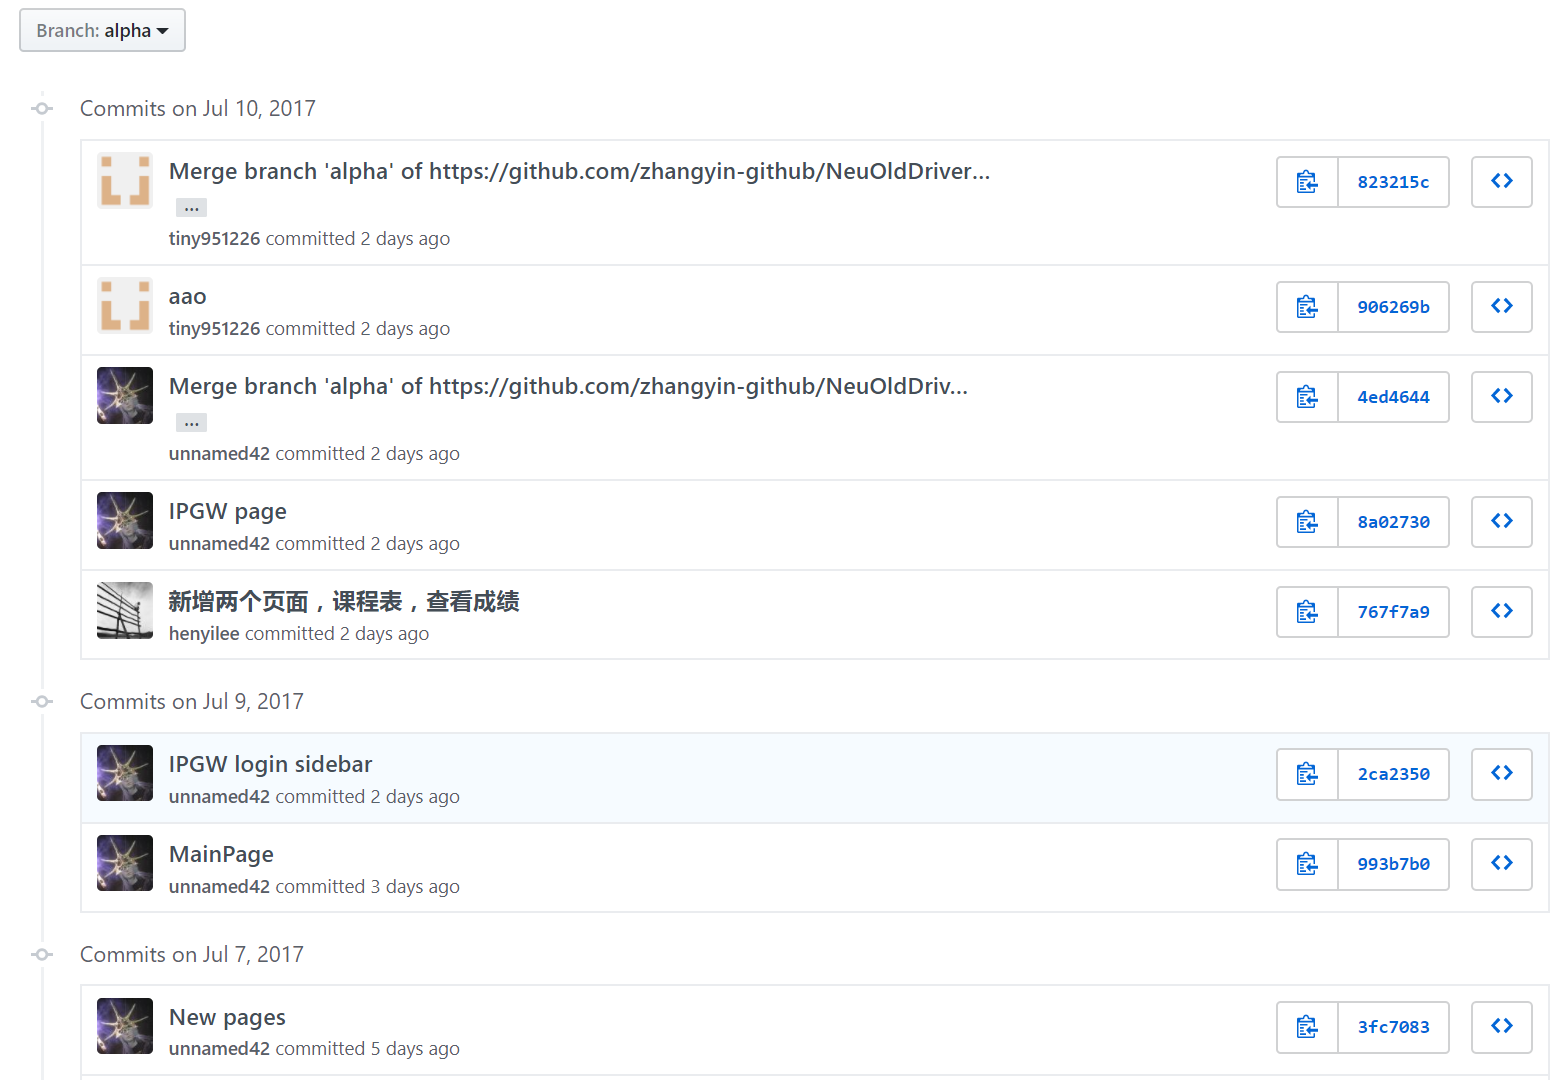Open author unnamed42 under 'MainPage'
1554x1087 pixels.
point(219,887)
